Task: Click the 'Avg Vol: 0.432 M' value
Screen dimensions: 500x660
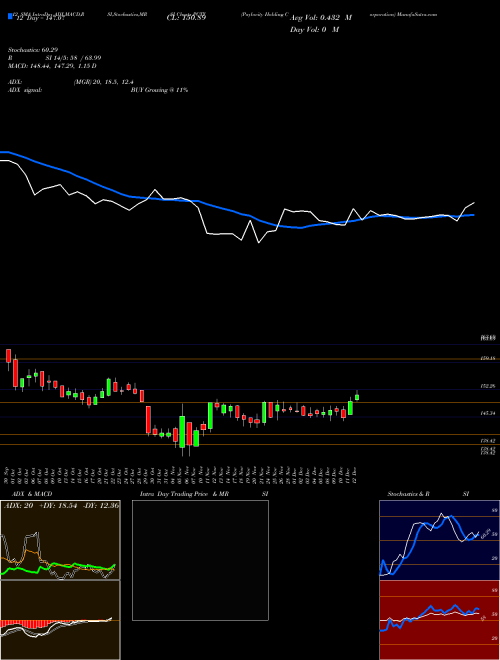Action: [321, 18]
